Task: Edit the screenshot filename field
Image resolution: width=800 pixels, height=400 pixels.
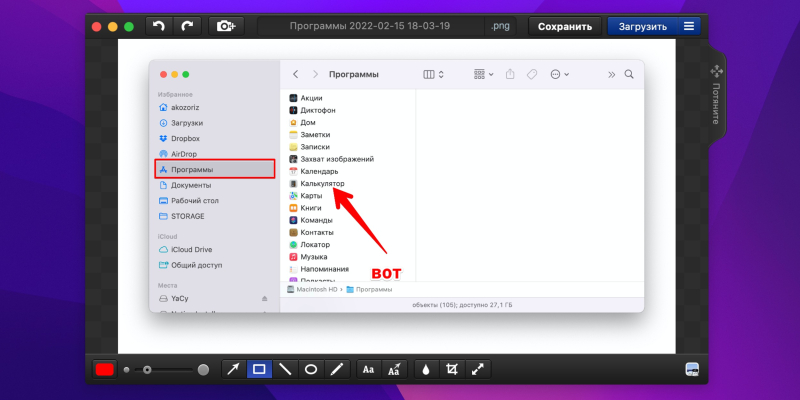Action: click(x=367, y=26)
